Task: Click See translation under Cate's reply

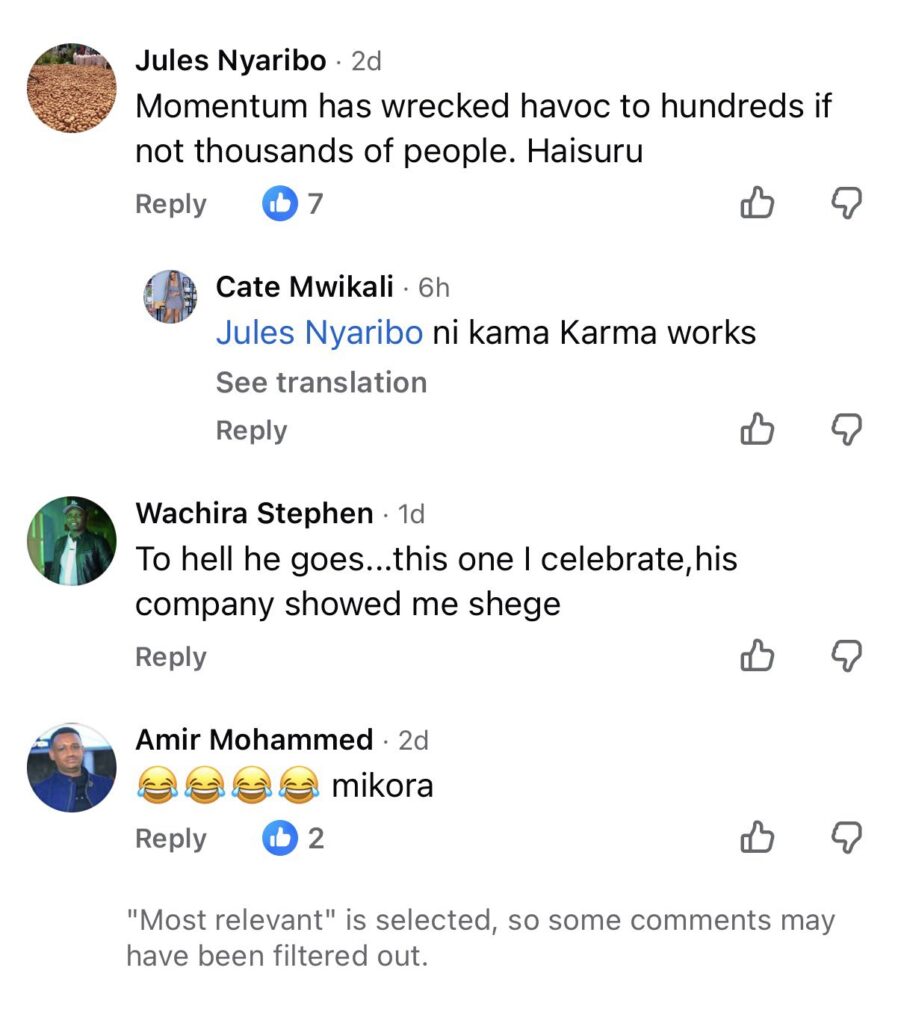Action: tap(321, 382)
